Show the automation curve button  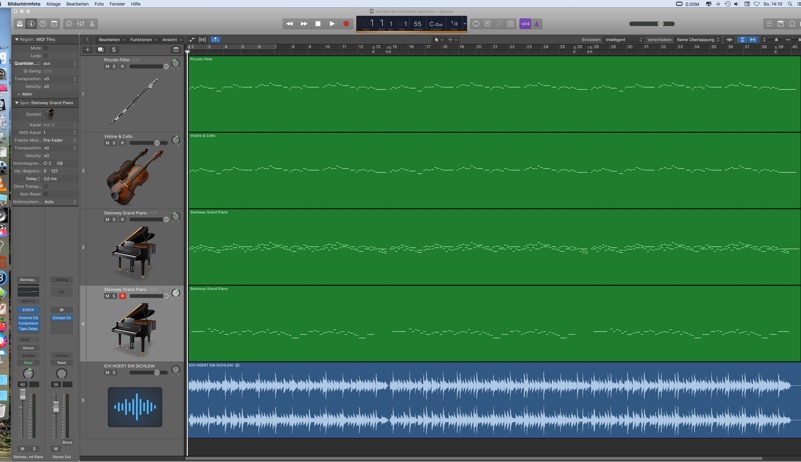(192, 39)
